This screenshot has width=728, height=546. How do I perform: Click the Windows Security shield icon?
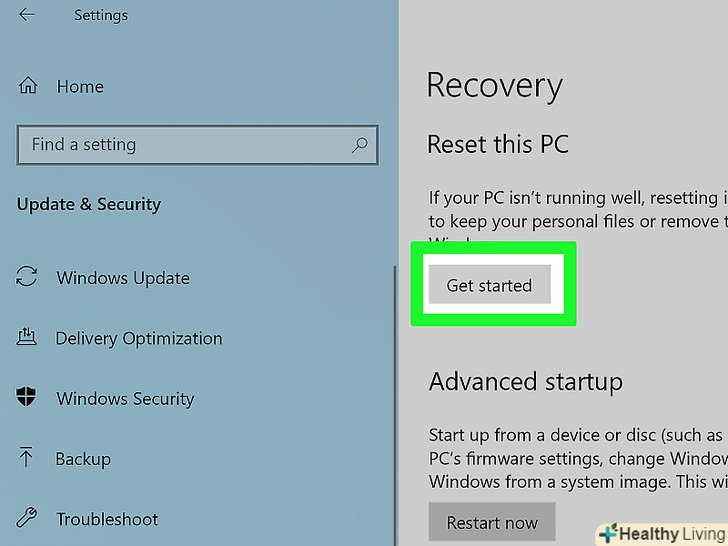point(28,398)
